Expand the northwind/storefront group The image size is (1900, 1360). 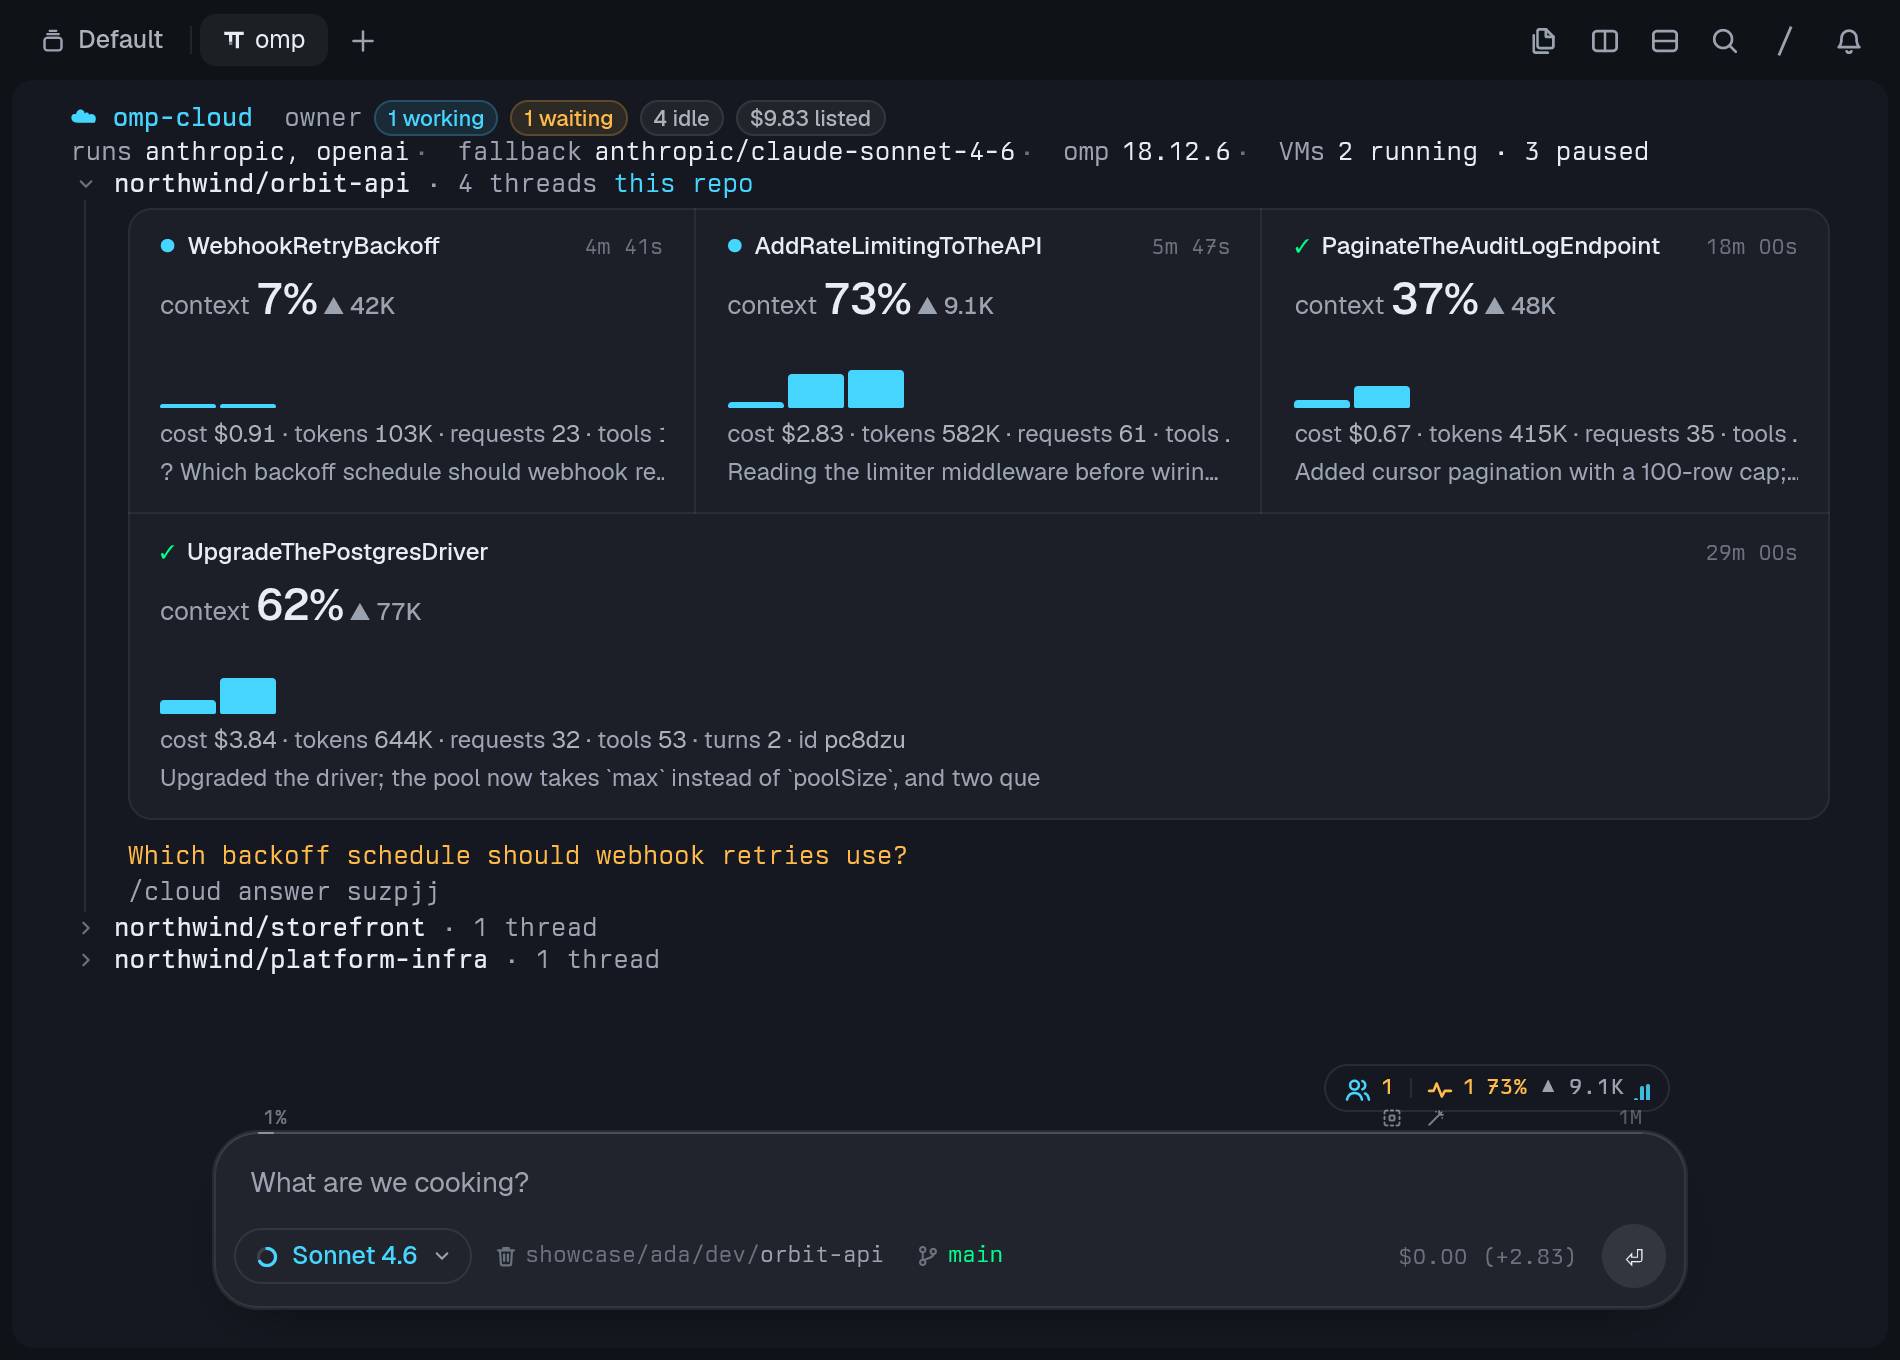coord(86,928)
